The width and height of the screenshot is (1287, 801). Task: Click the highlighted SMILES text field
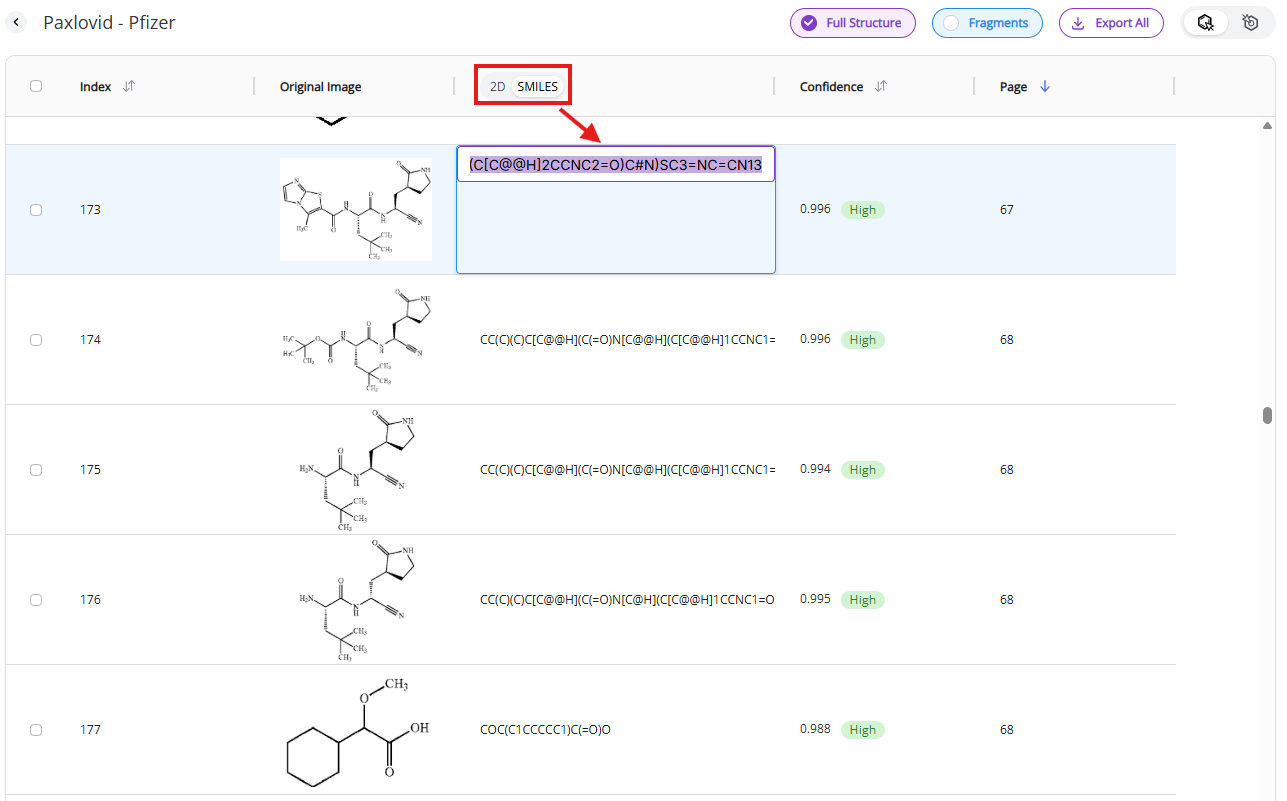click(x=615, y=165)
